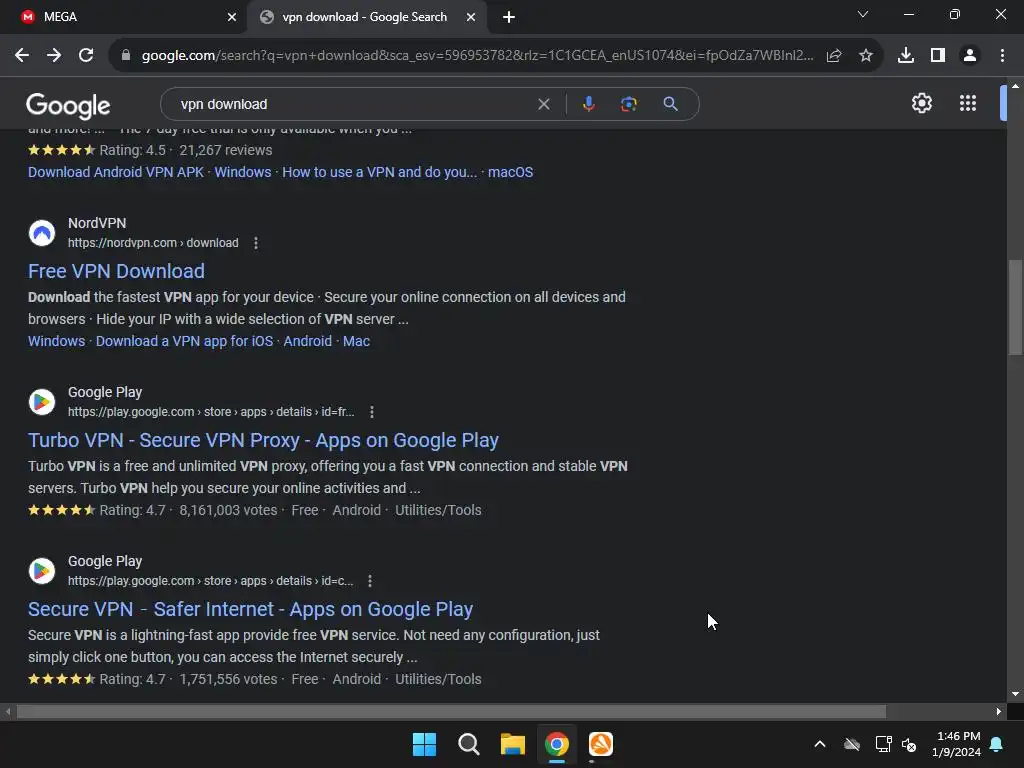
Task: Click the muted volume tray icon
Action: pos(909,744)
